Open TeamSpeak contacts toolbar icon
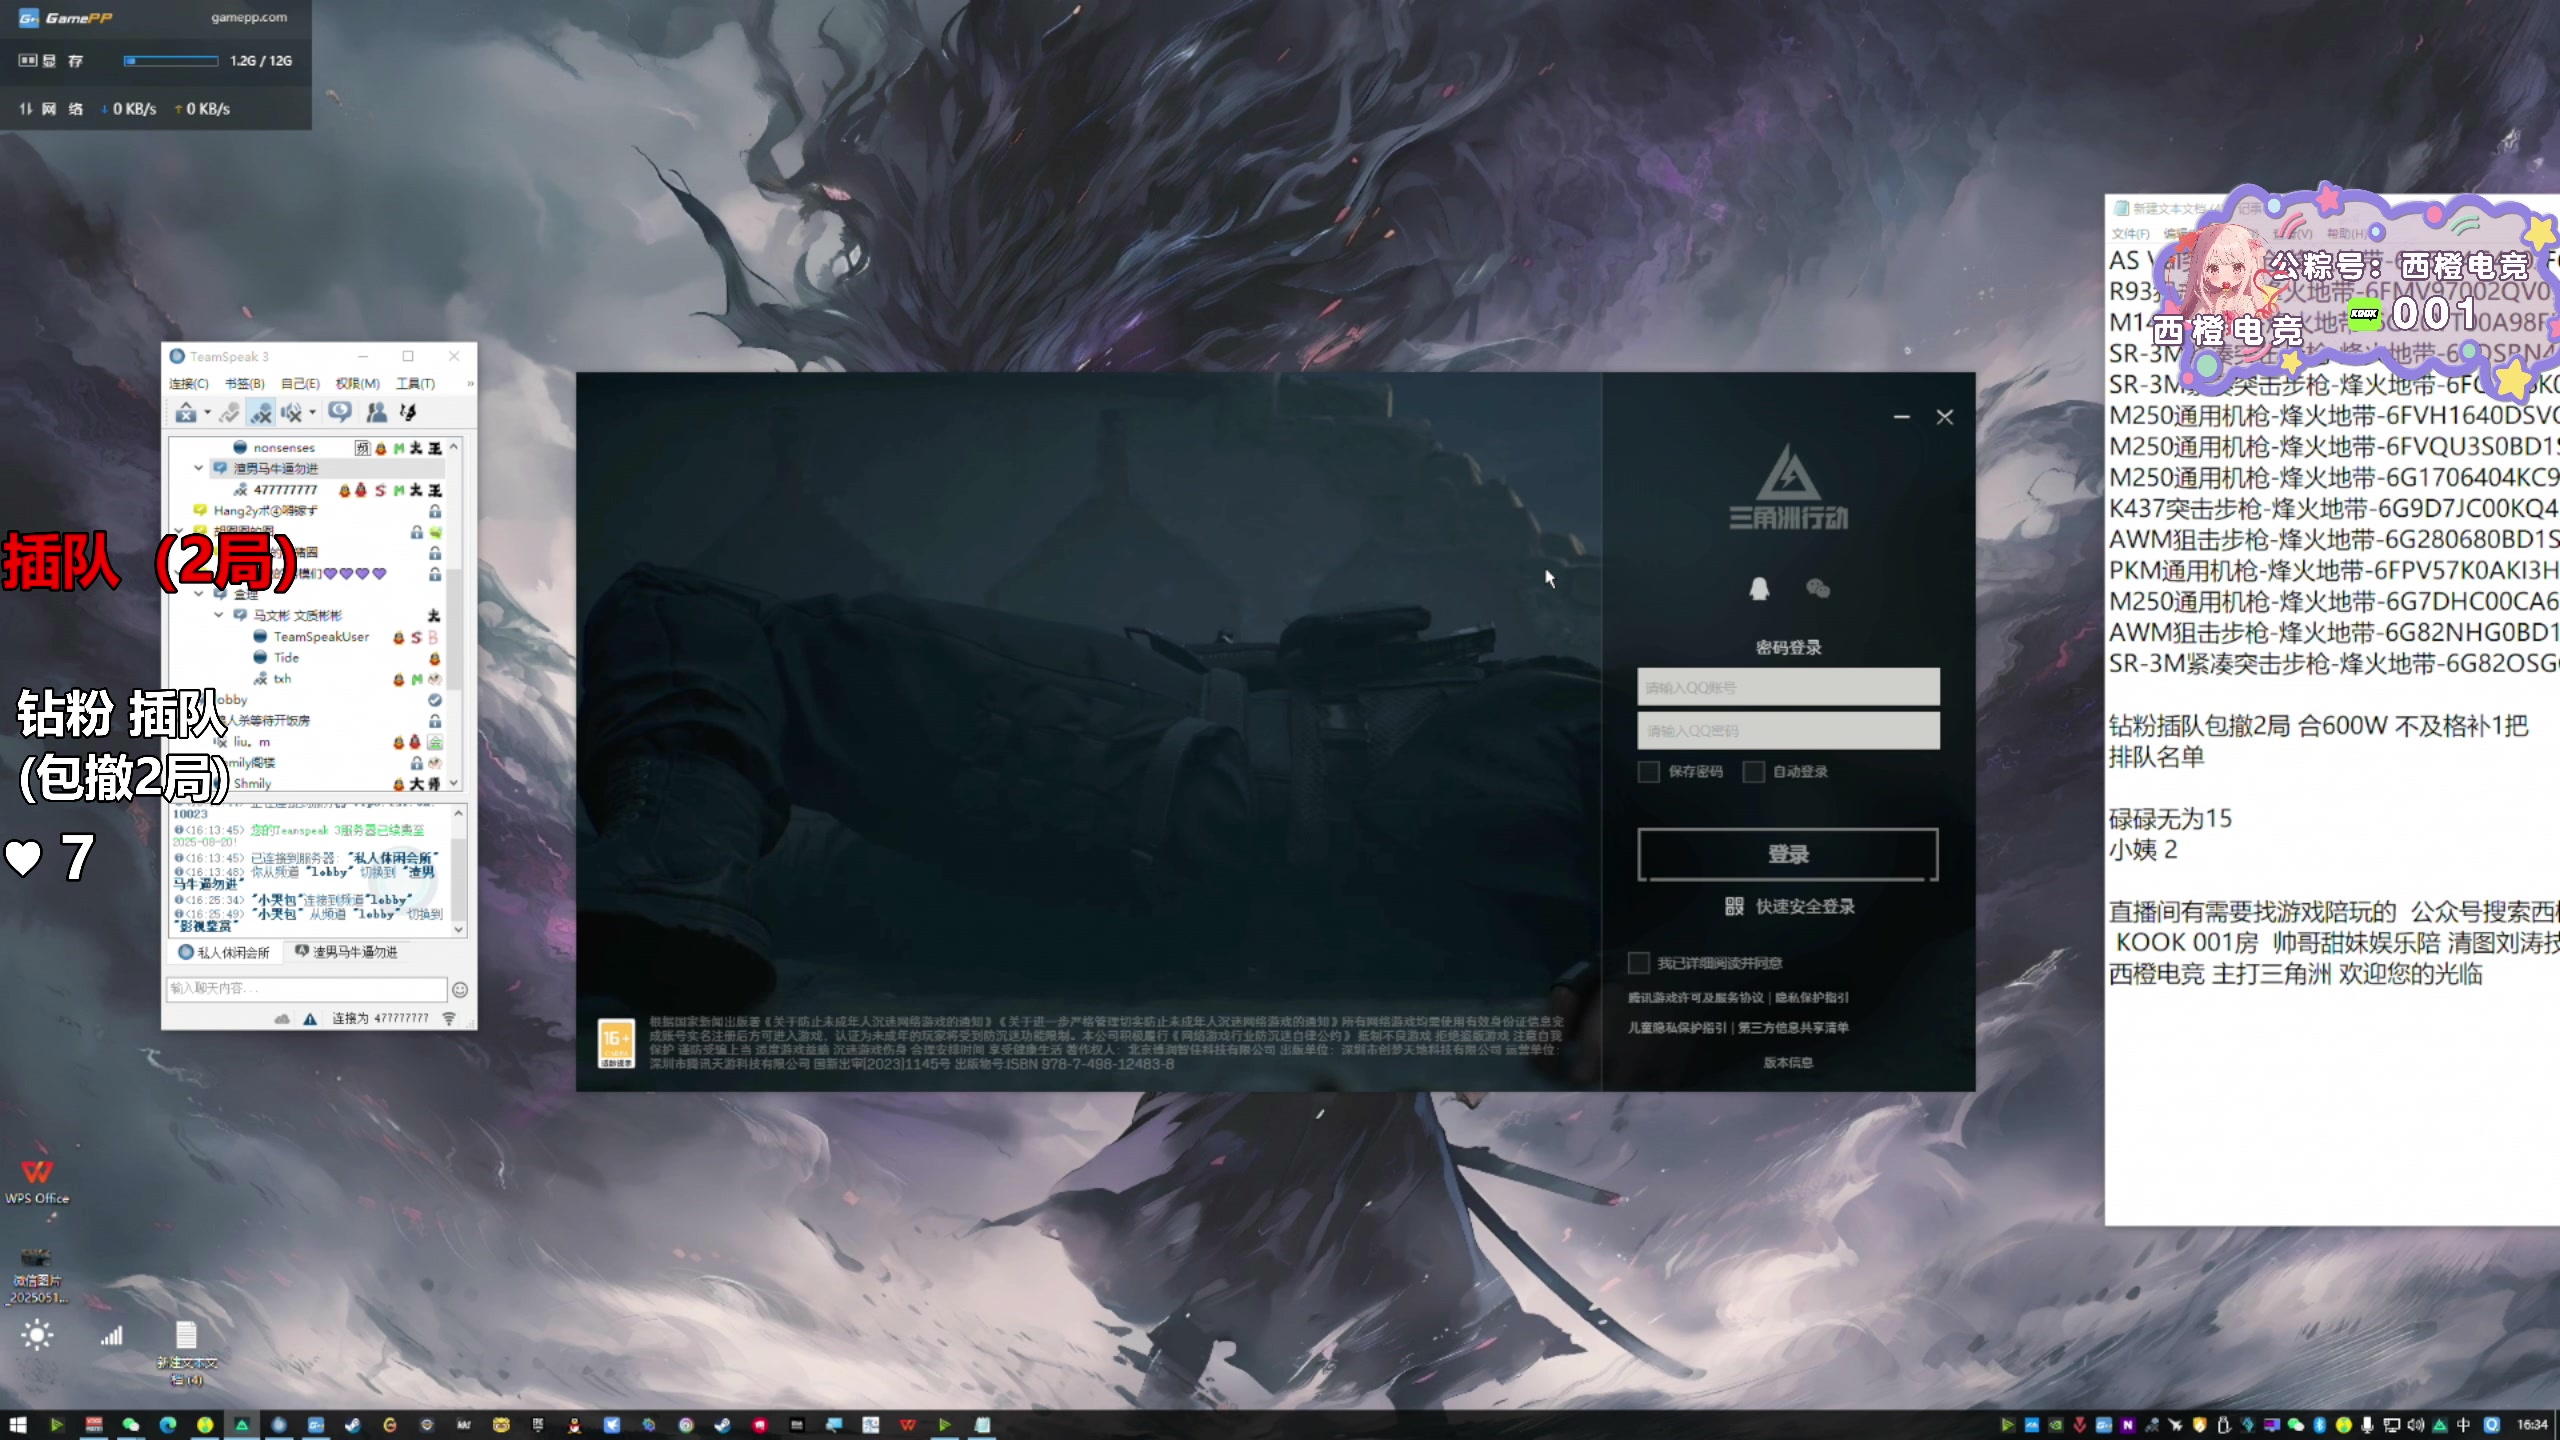 click(376, 412)
